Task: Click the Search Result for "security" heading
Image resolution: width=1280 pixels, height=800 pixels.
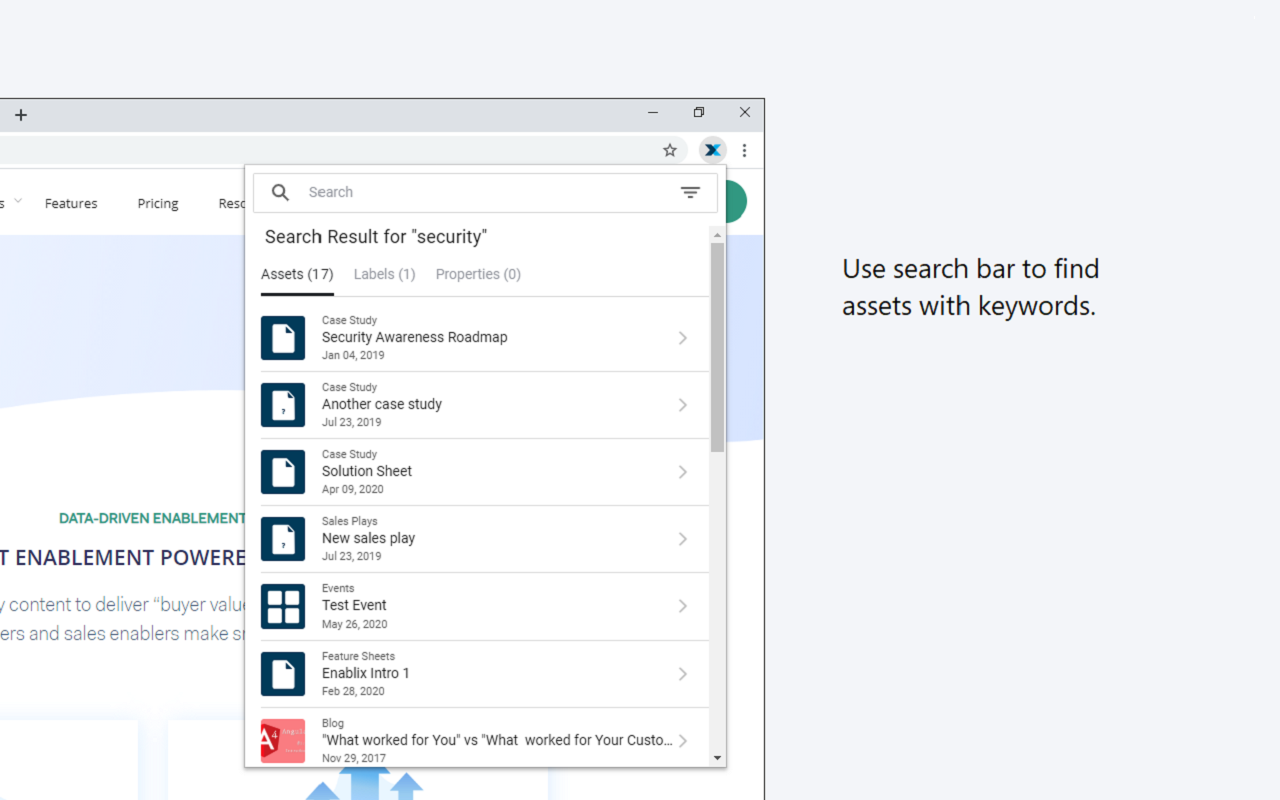Action: [x=376, y=237]
